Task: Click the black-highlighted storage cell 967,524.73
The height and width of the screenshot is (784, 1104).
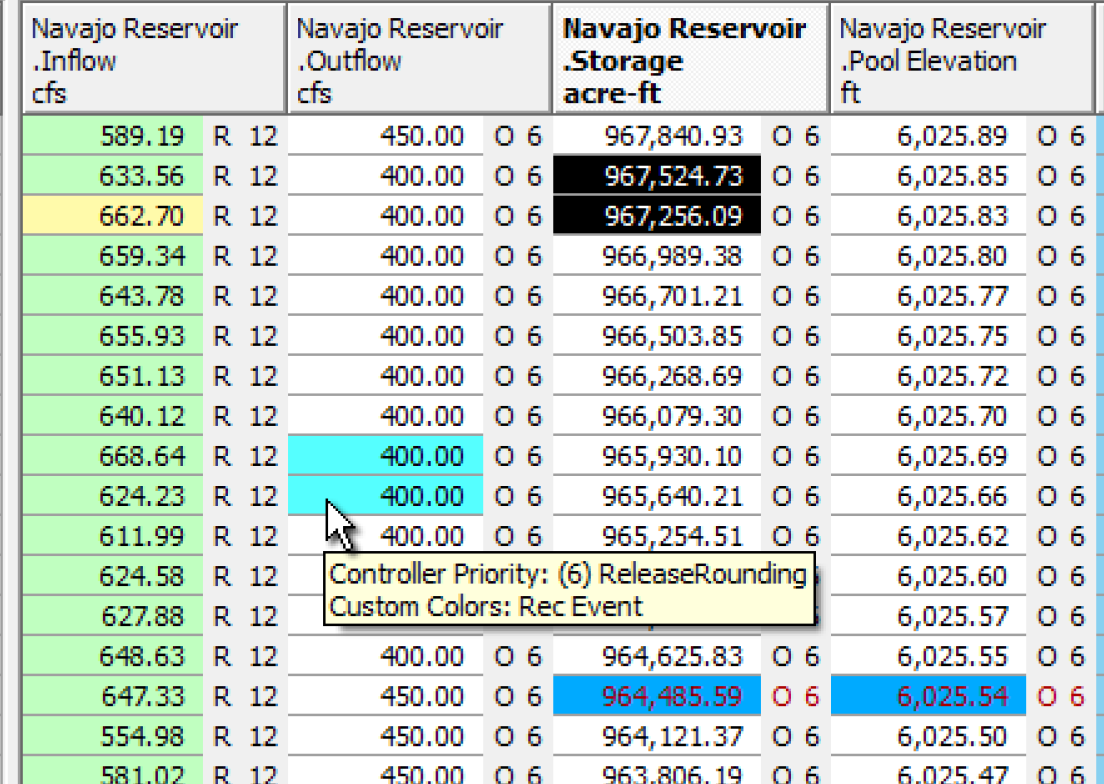Action: pyautogui.click(x=657, y=176)
